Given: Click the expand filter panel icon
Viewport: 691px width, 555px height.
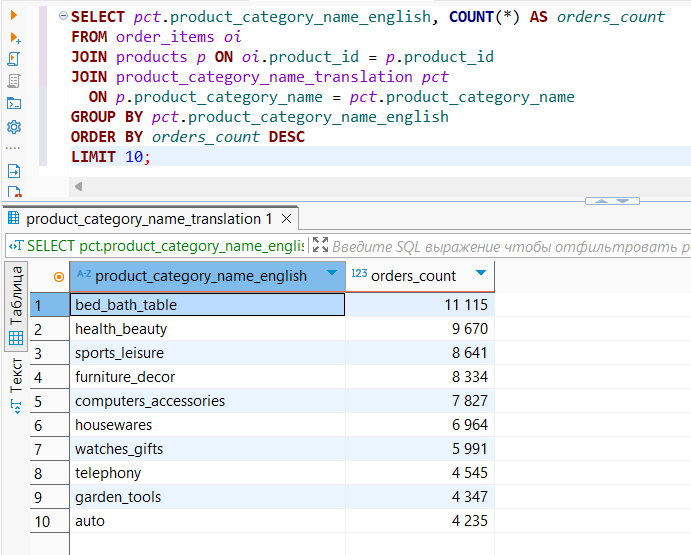Looking at the screenshot, I should coord(320,245).
